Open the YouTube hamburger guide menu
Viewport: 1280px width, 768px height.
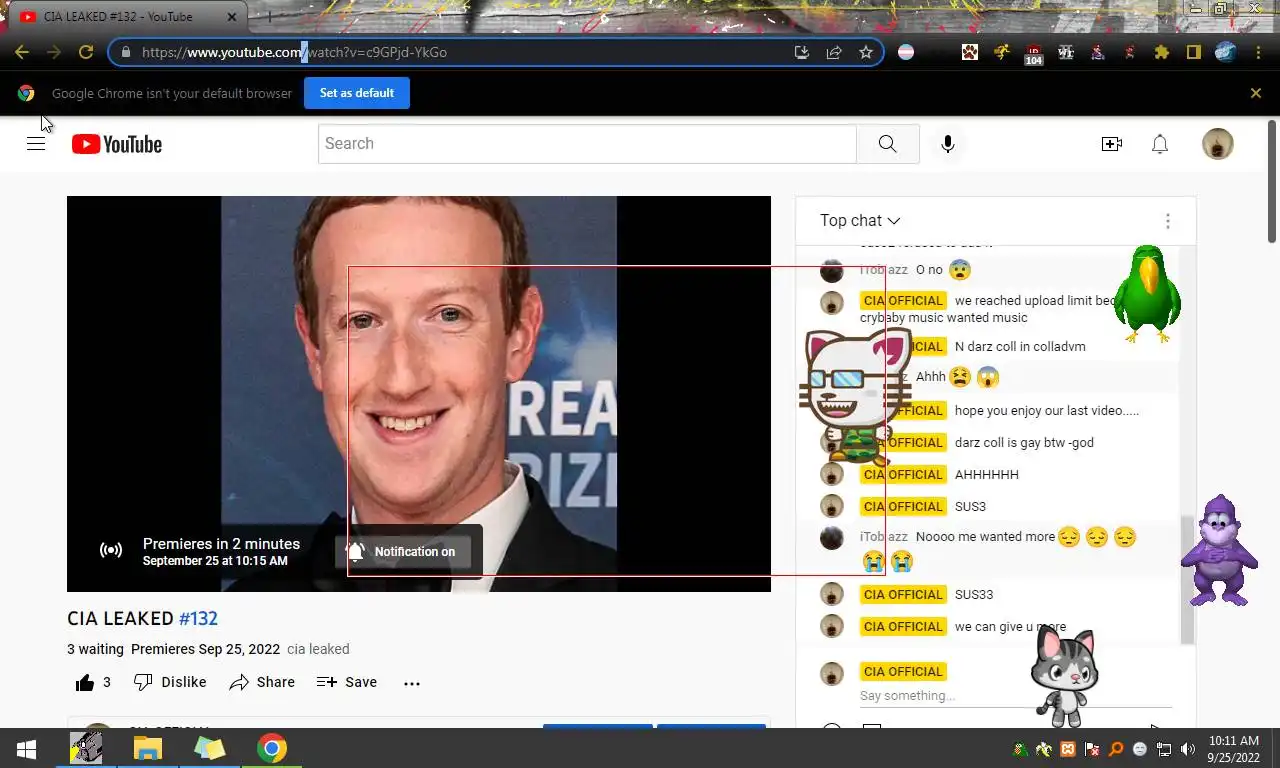coord(36,144)
